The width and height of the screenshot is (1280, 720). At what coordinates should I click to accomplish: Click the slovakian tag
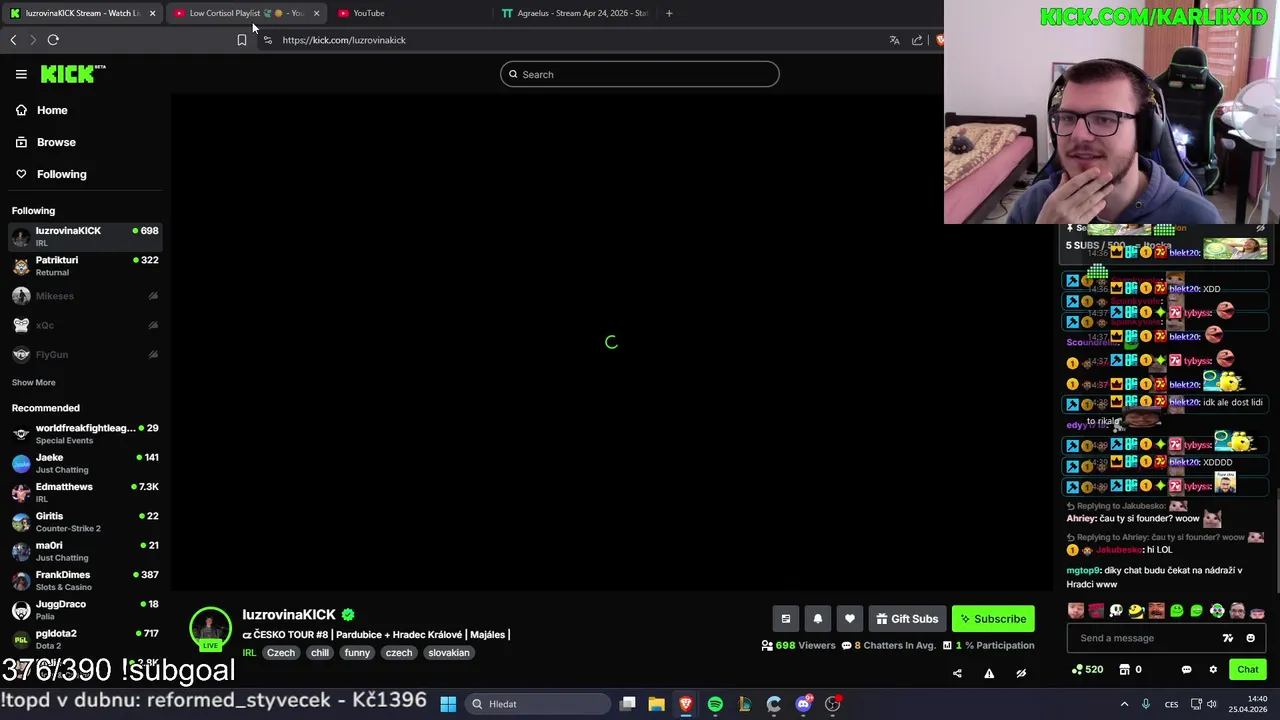(x=448, y=653)
